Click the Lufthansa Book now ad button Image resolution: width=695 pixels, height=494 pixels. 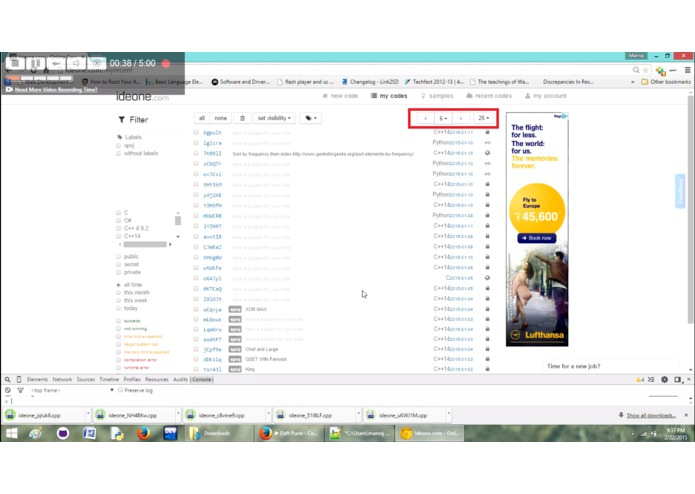(537, 238)
